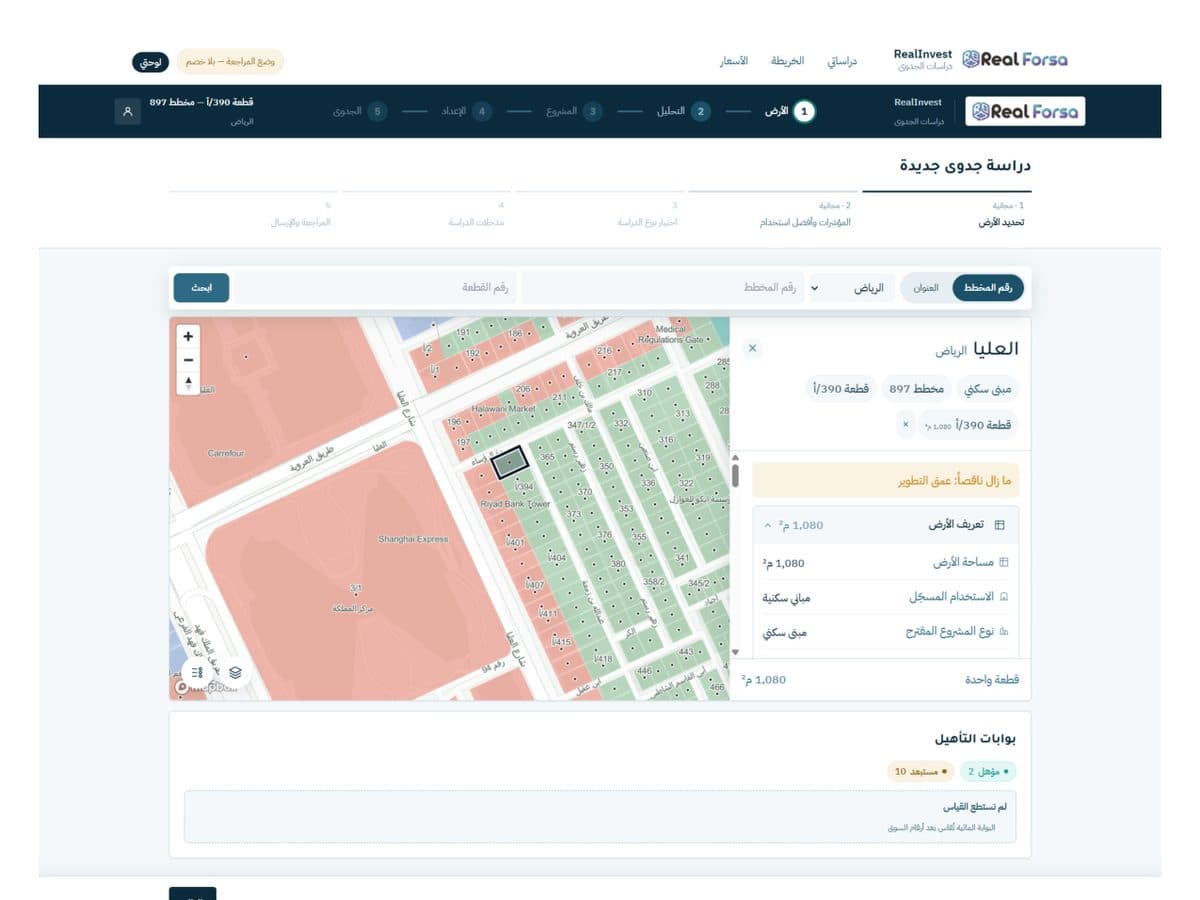The height and width of the screenshot is (900, 1200).
Task: Switch to العنوان search mode
Action: pyautogui.click(x=926, y=288)
